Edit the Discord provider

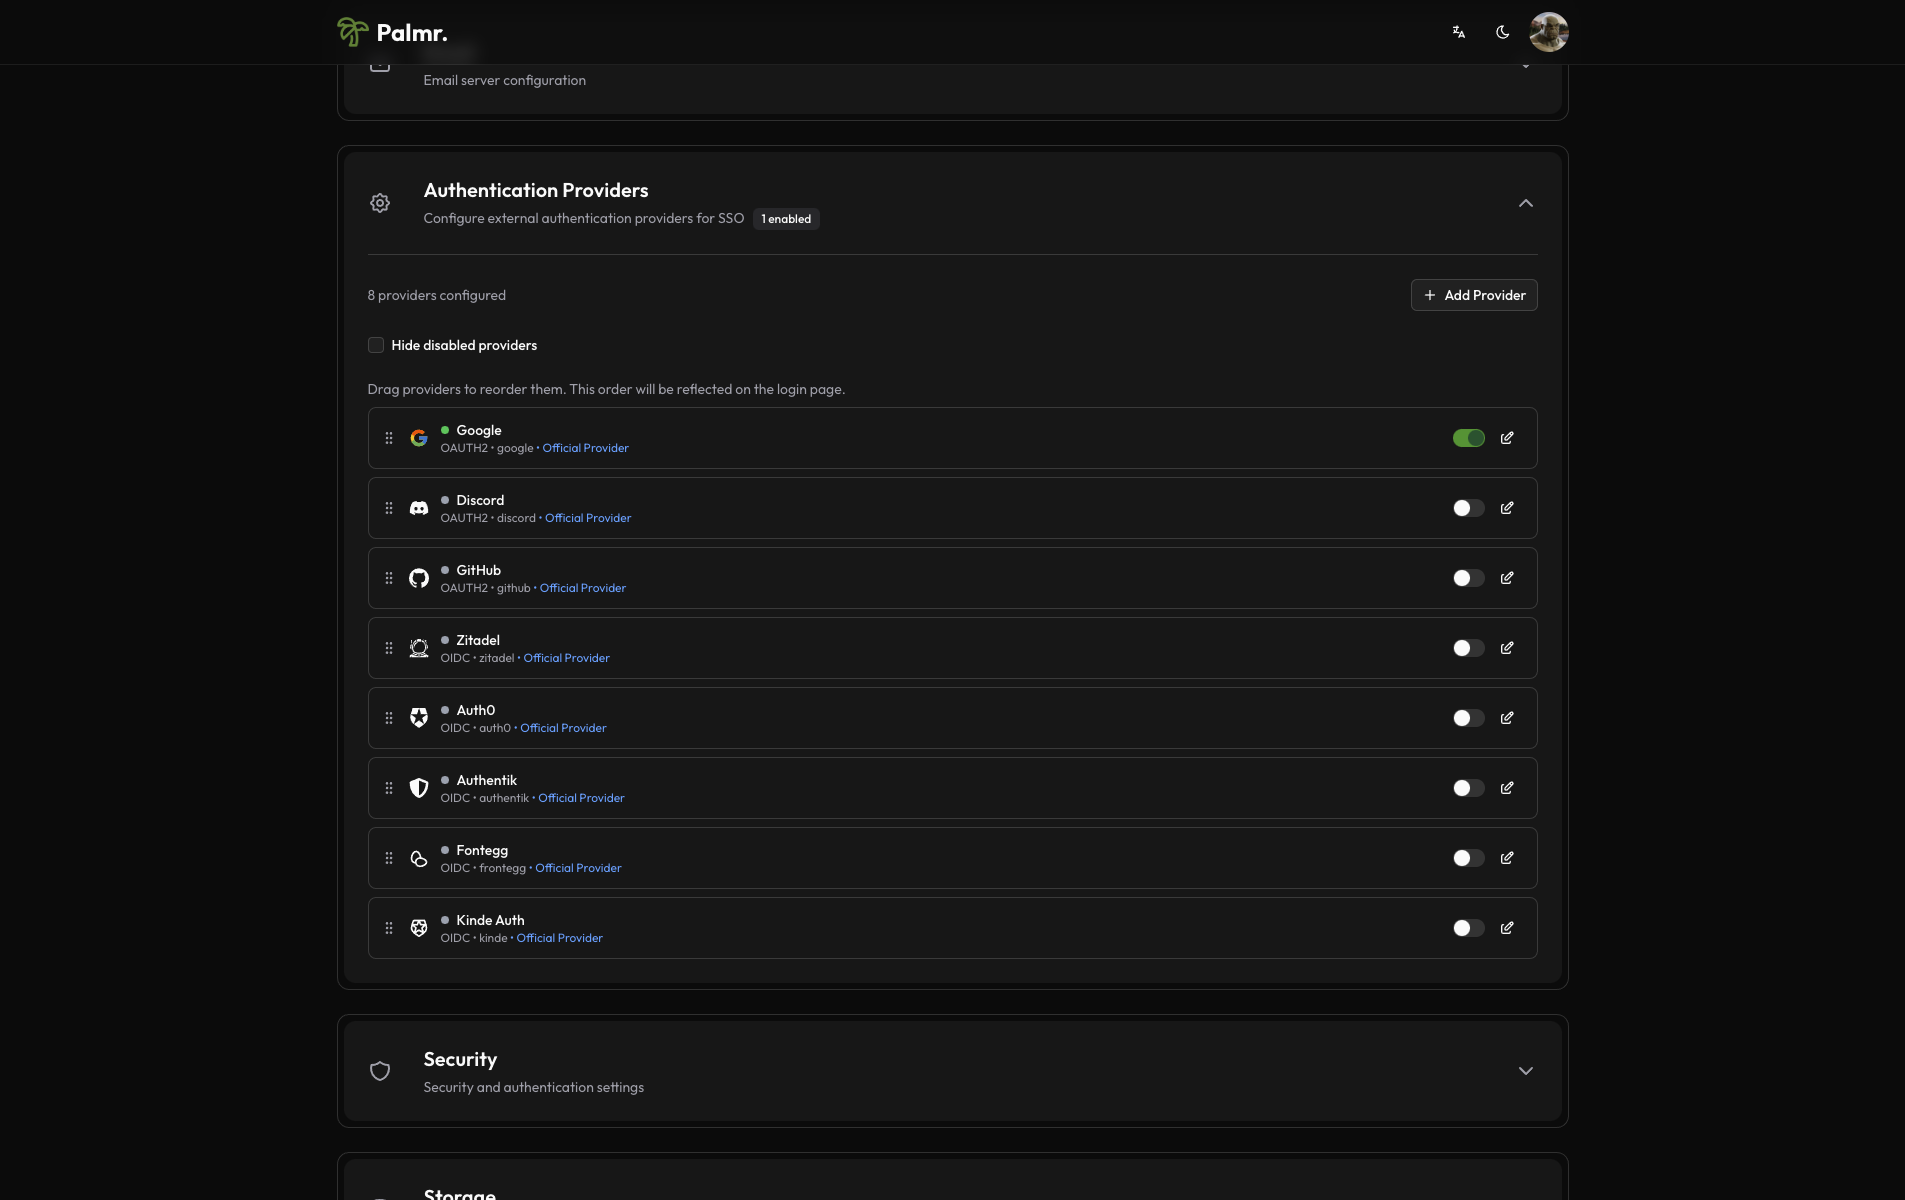(1507, 508)
